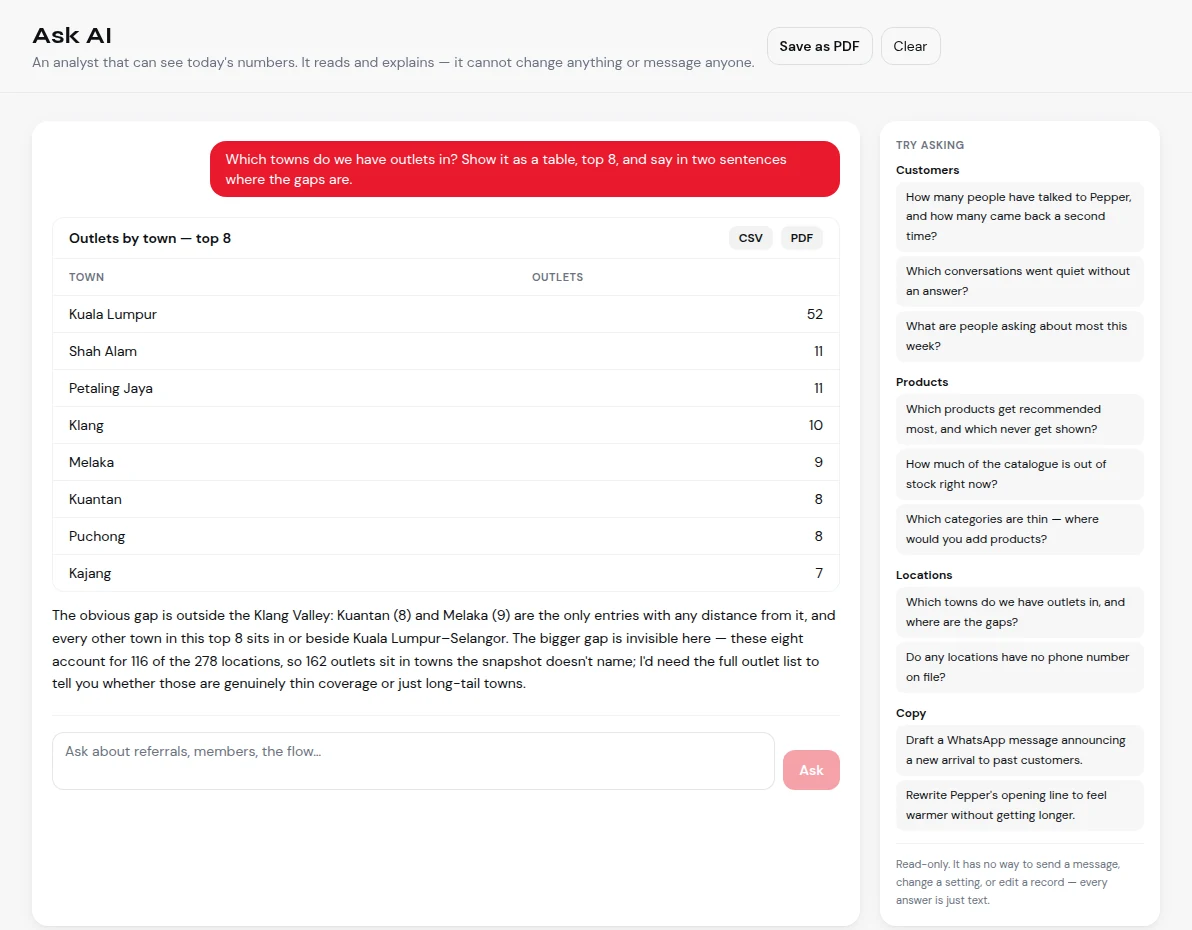Screen dimensions: 1192x930
Task: Click the 'Products' section label
Action: [922, 382]
